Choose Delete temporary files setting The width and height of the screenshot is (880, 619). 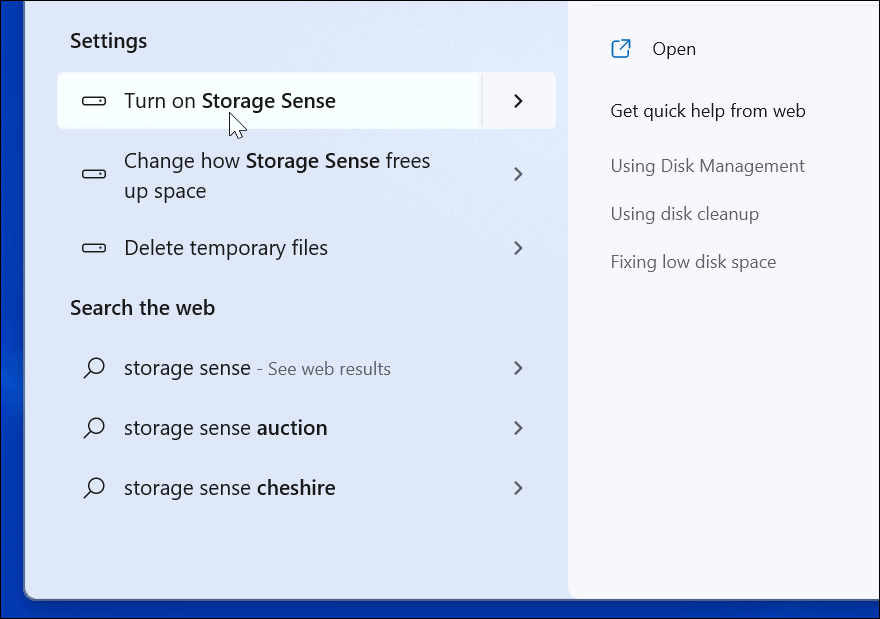226,248
